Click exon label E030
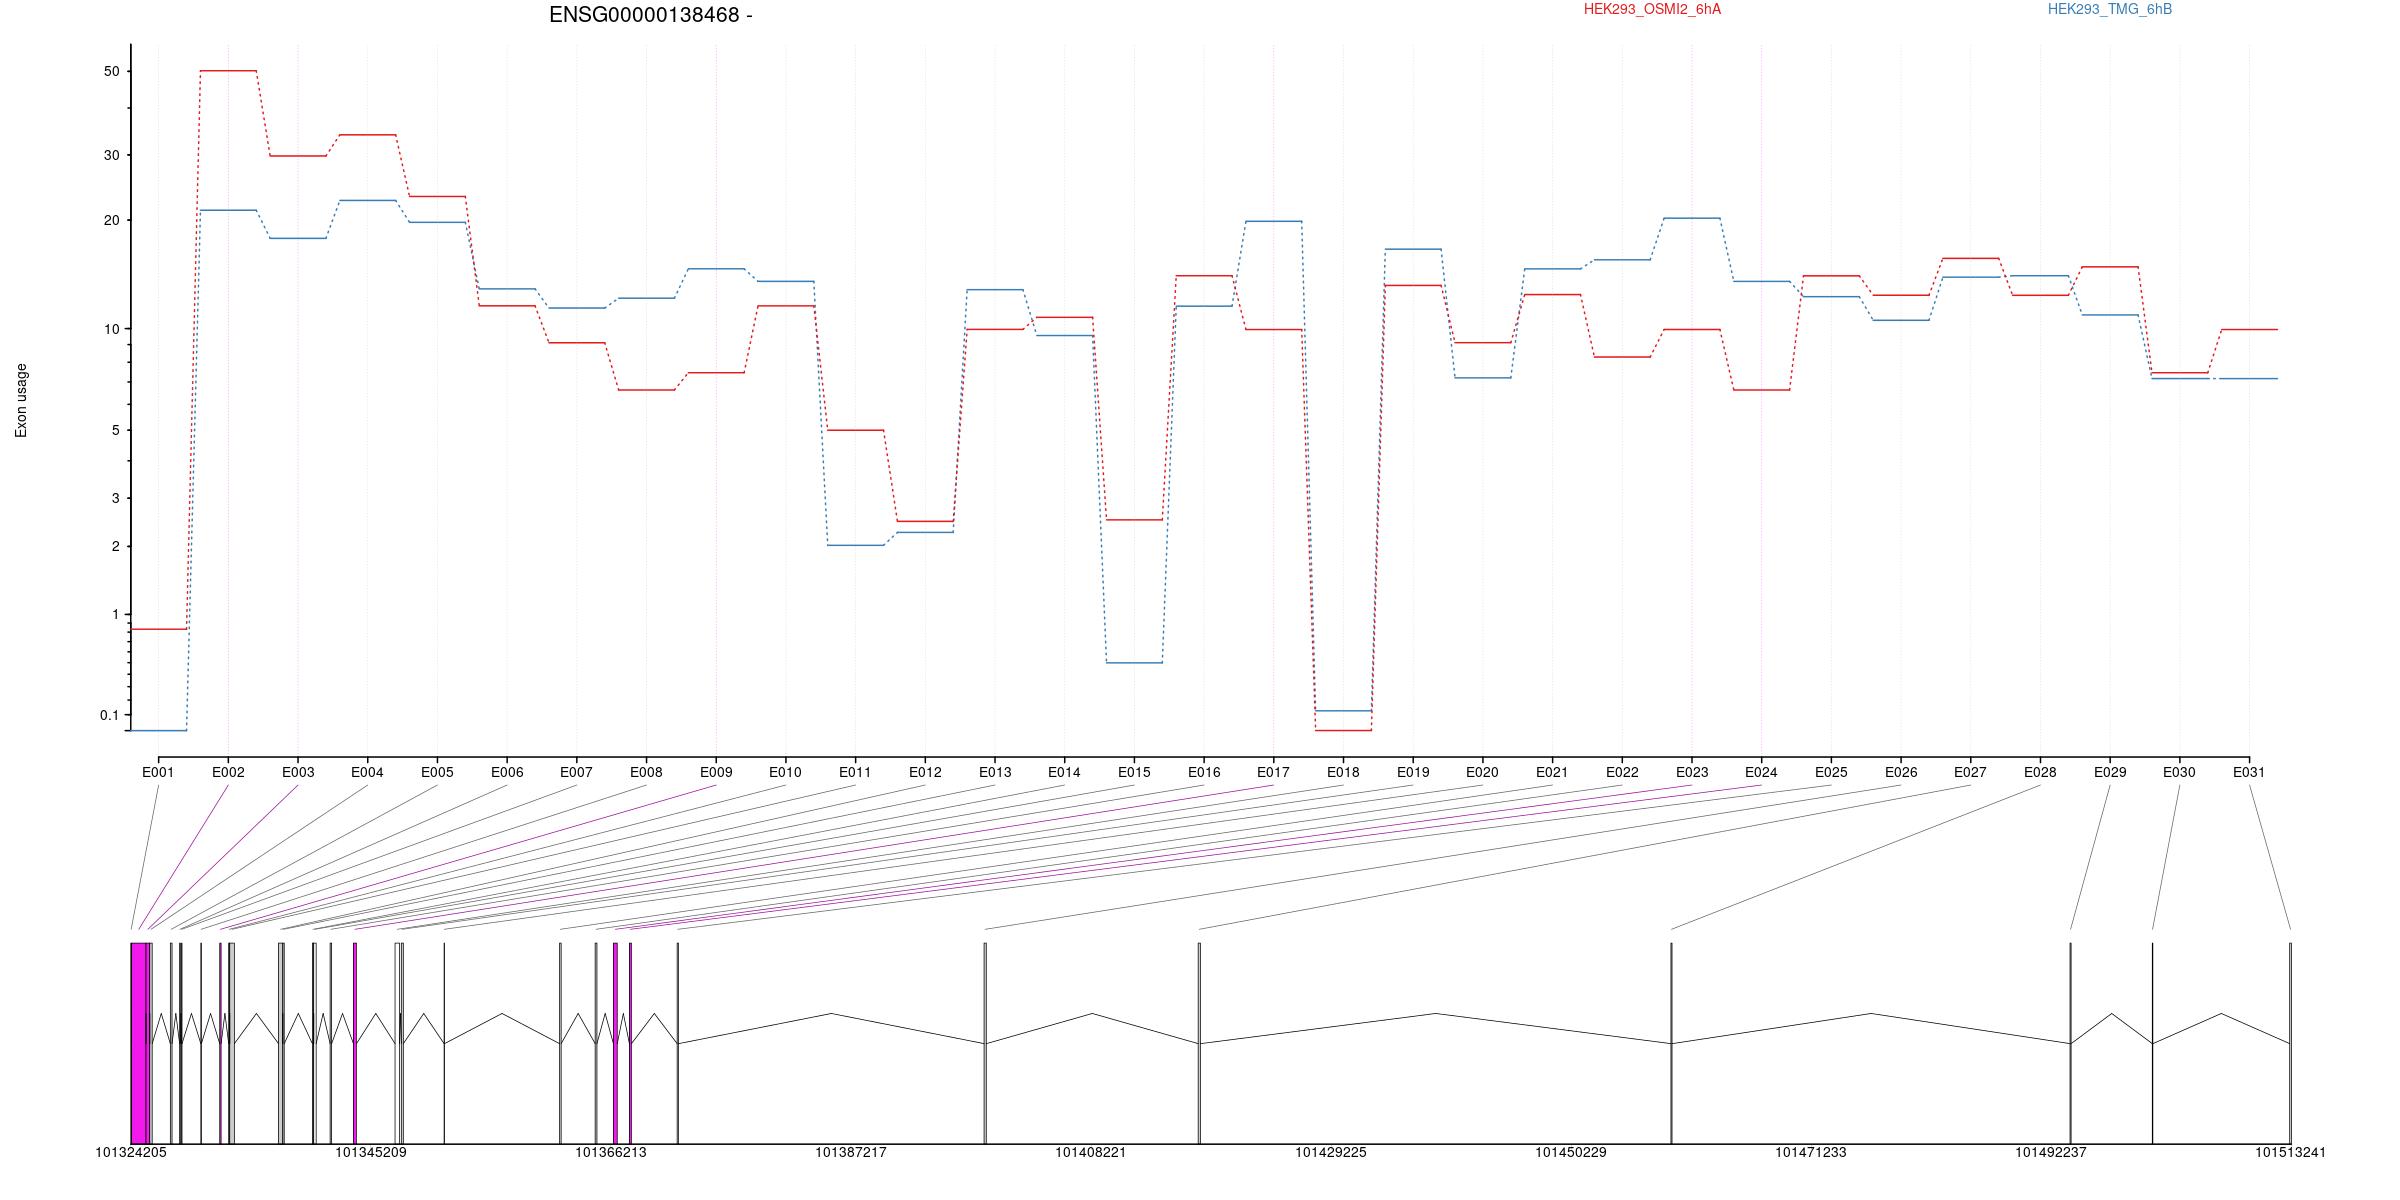2400x1200 pixels. click(2179, 772)
